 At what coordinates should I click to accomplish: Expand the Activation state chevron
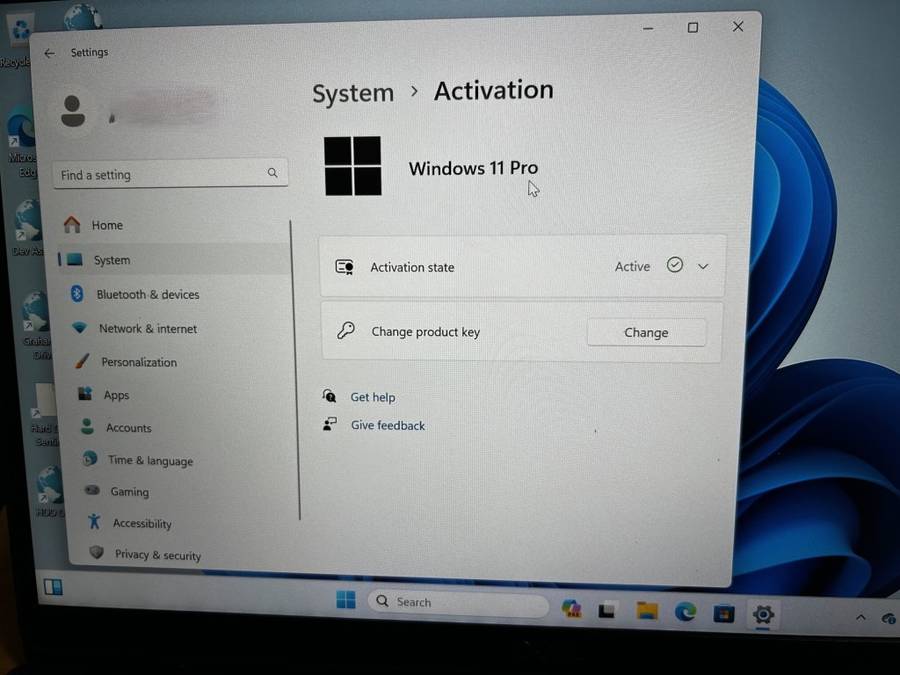click(x=703, y=267)
